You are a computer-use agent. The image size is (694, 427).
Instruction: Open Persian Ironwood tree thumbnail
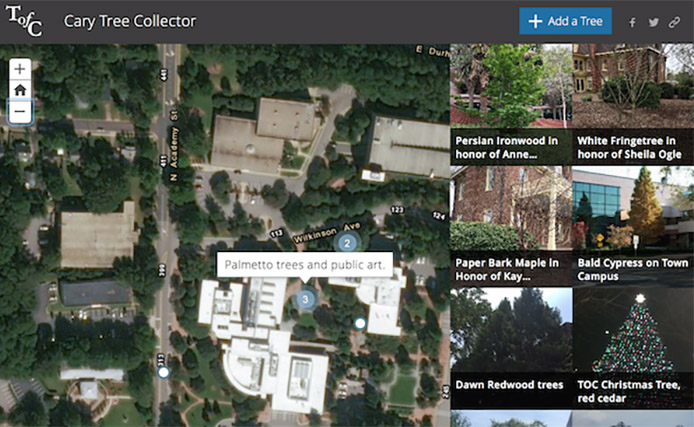point(511,104)
